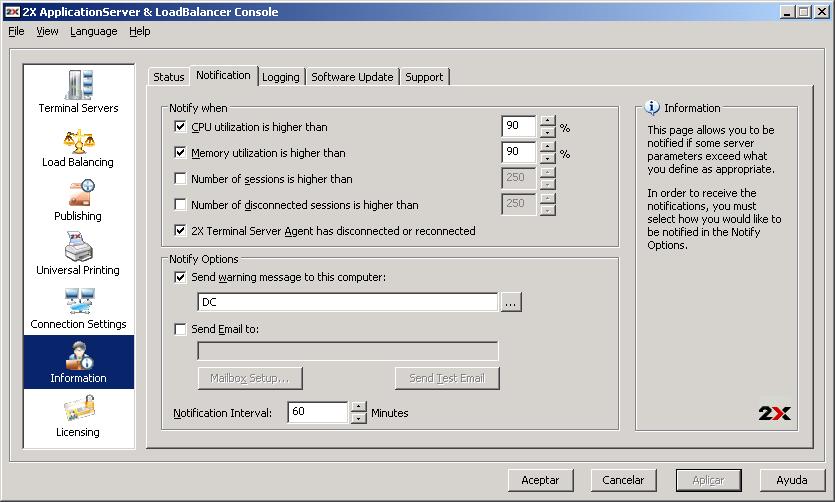Click the Mailbox Setup button
The height and width of the screenshot is (502, 835).
[x=250, y=378]
